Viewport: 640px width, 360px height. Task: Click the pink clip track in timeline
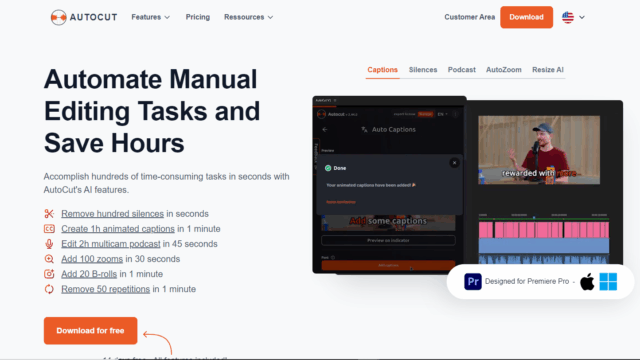tap(544, 230)
